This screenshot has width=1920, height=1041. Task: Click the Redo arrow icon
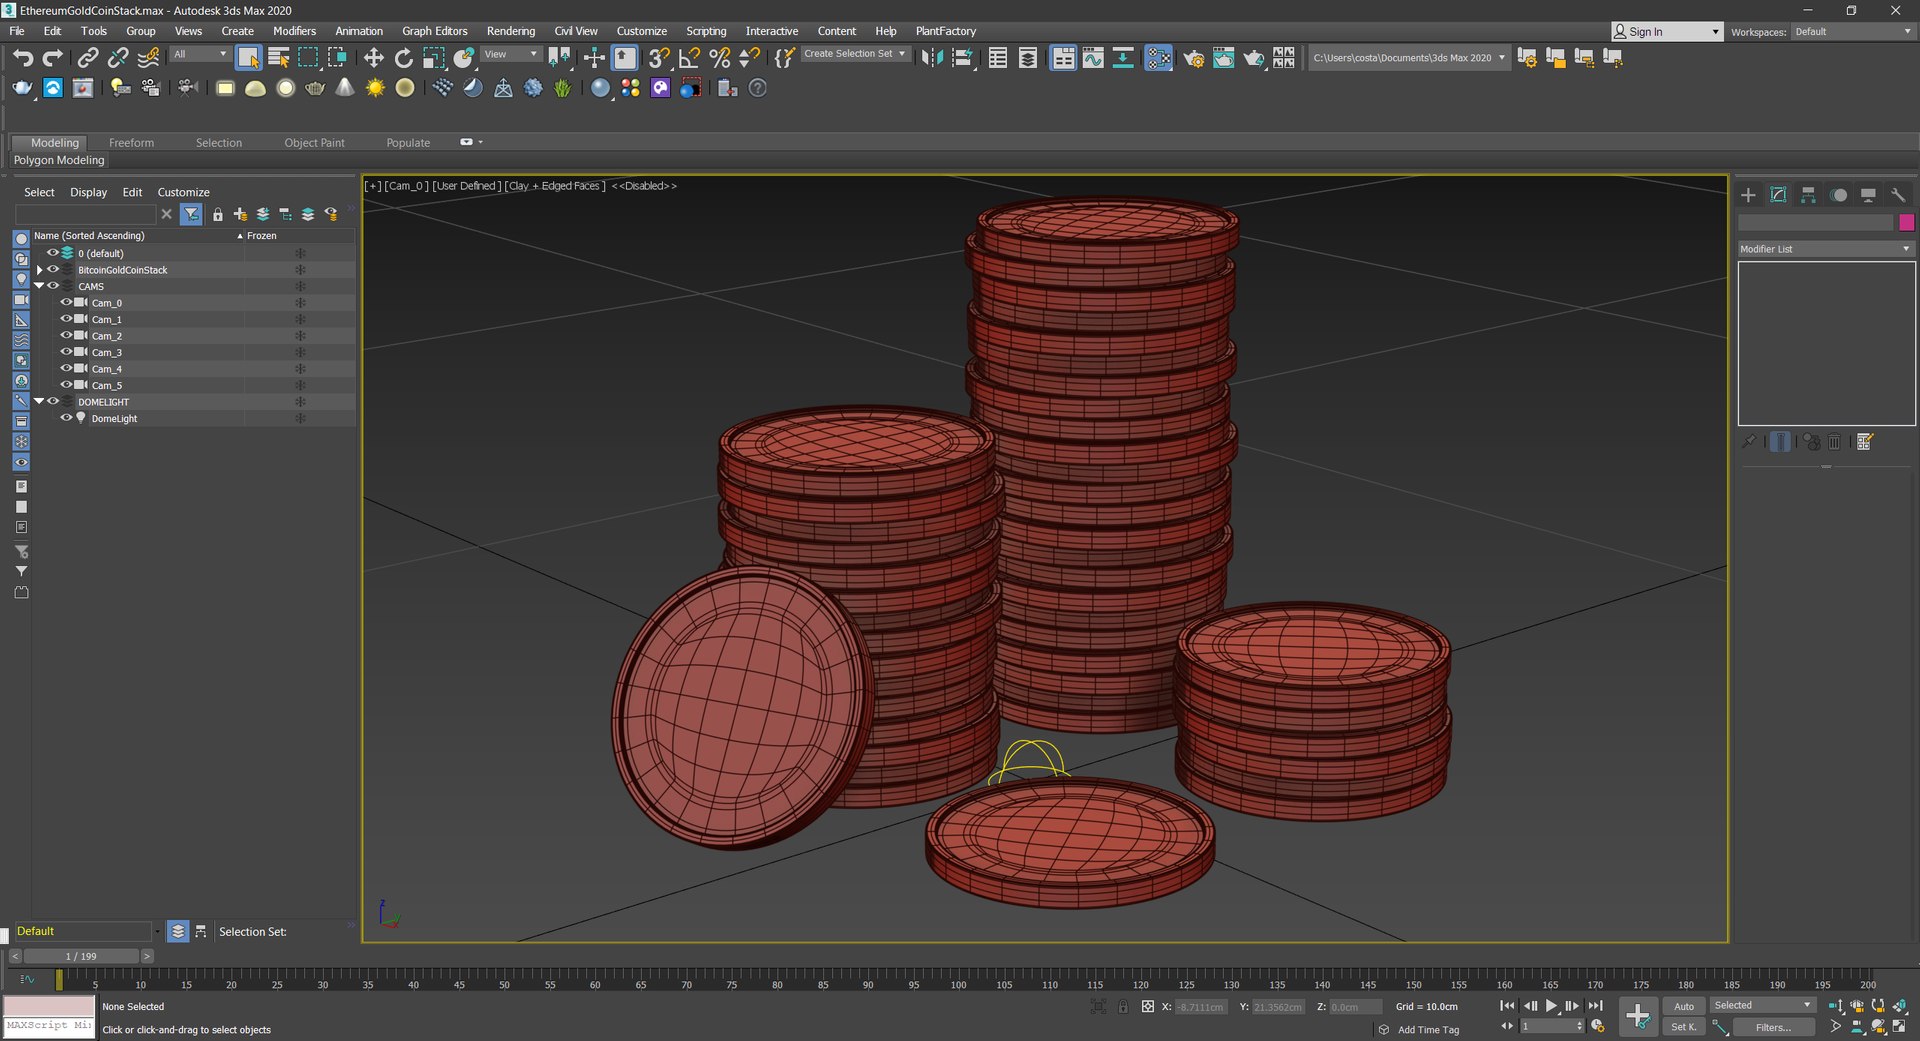point(53,58)
